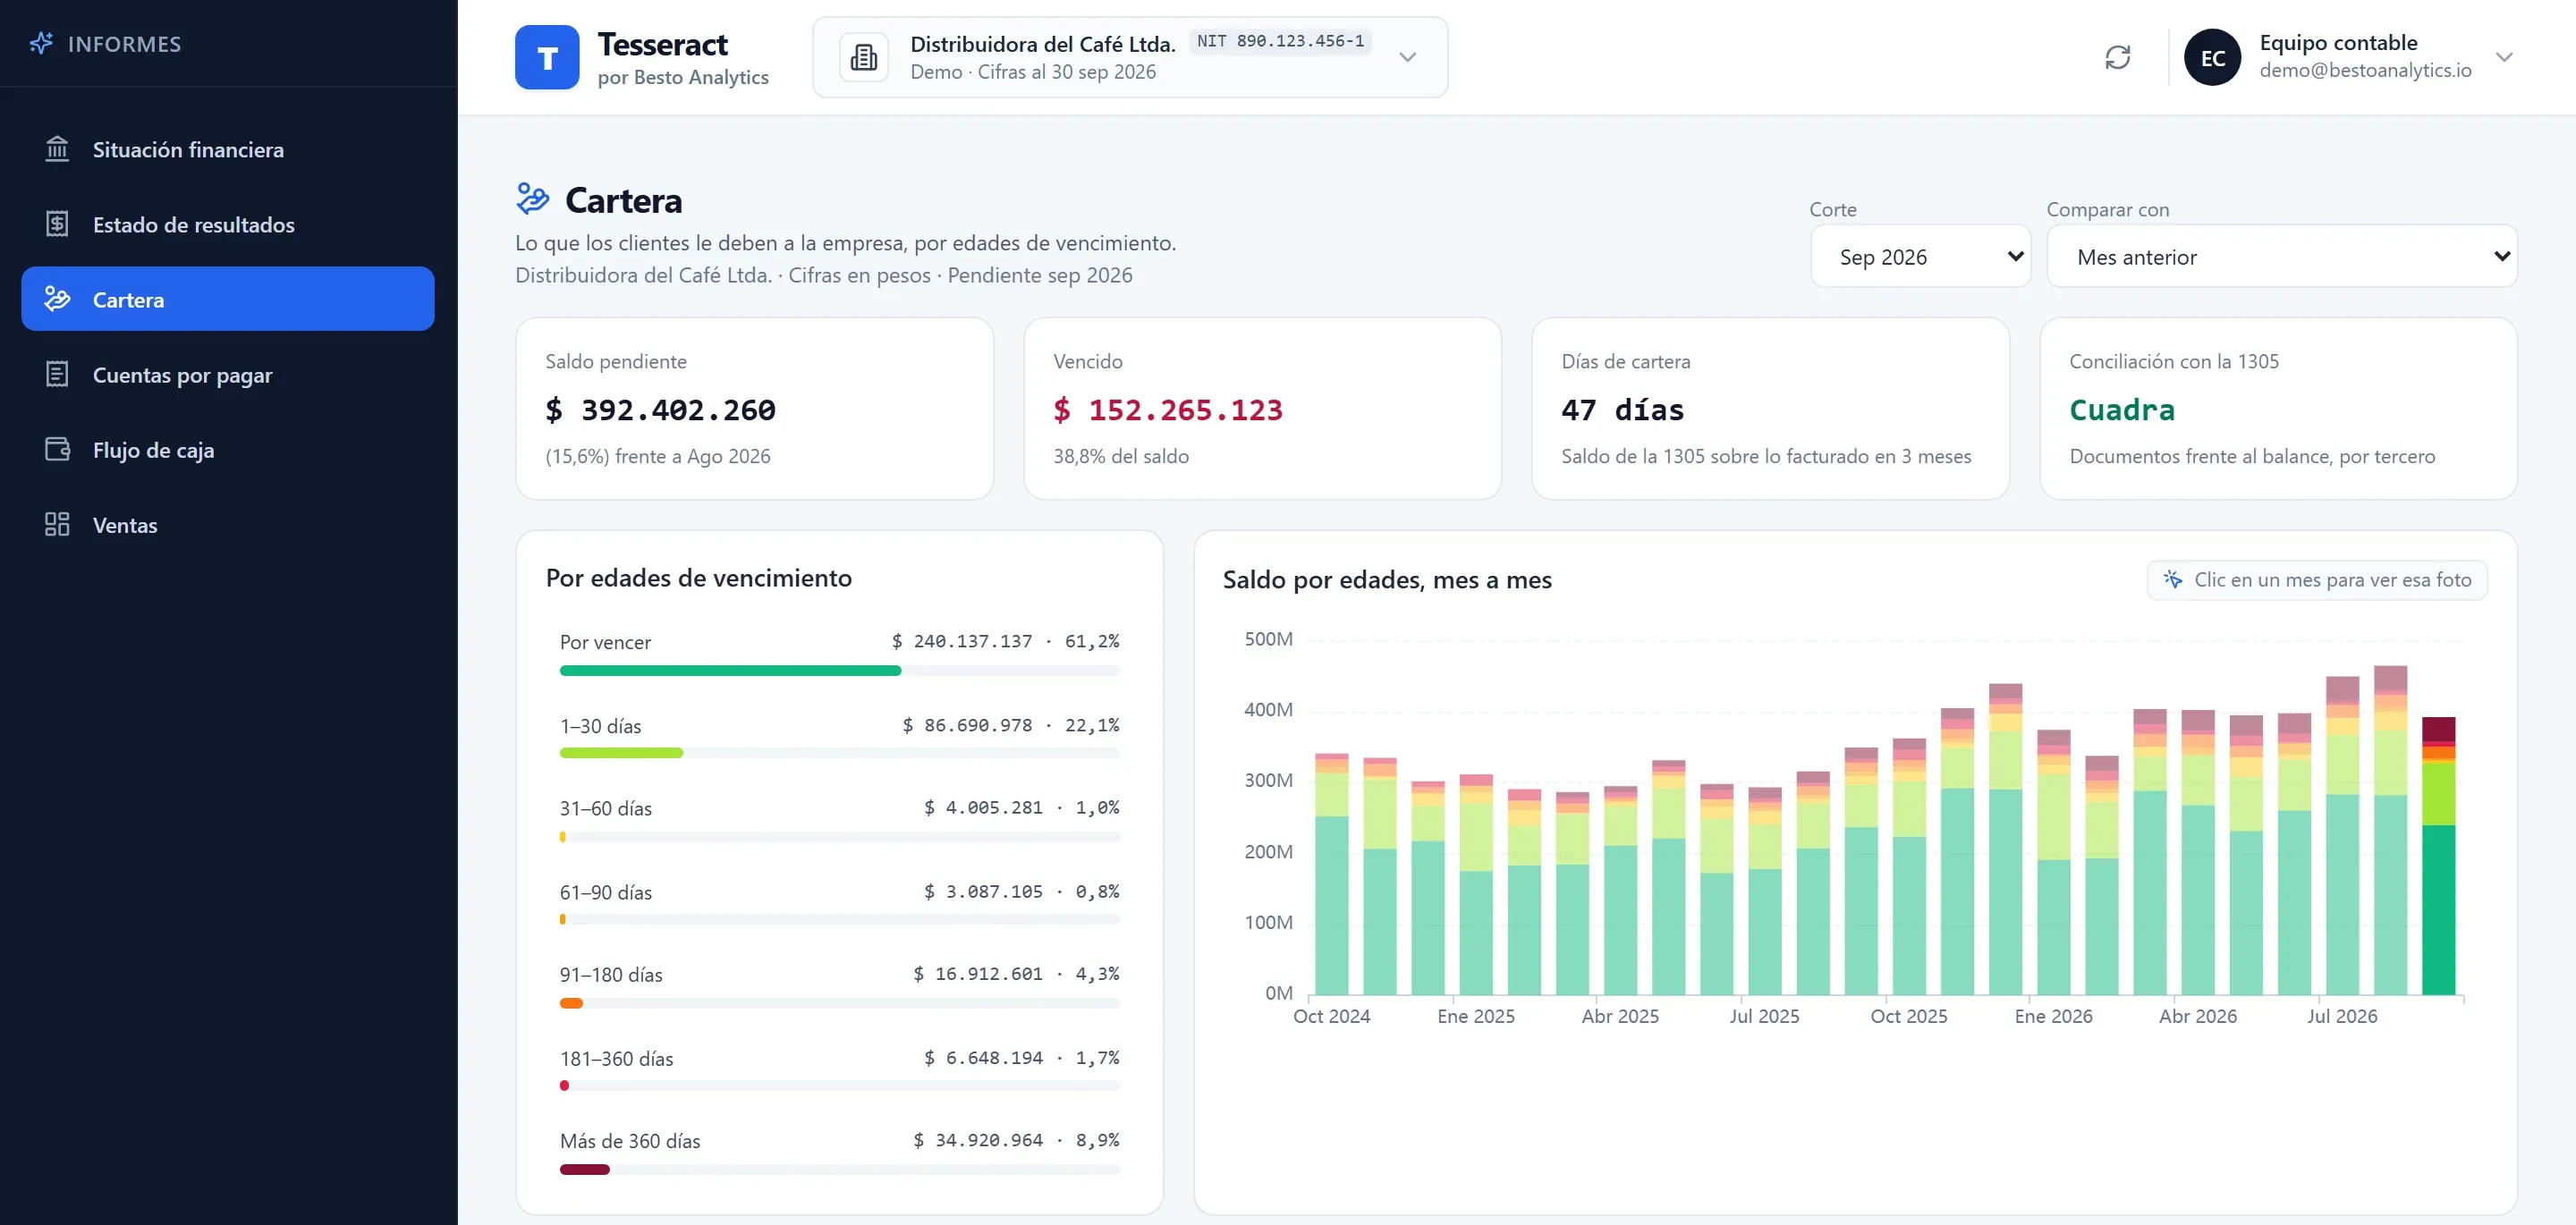The height and width of the screenshot is (1225, 2576).
Task: Click the Más de 360 días maroon bar
Action: (x=584, y=1168)
